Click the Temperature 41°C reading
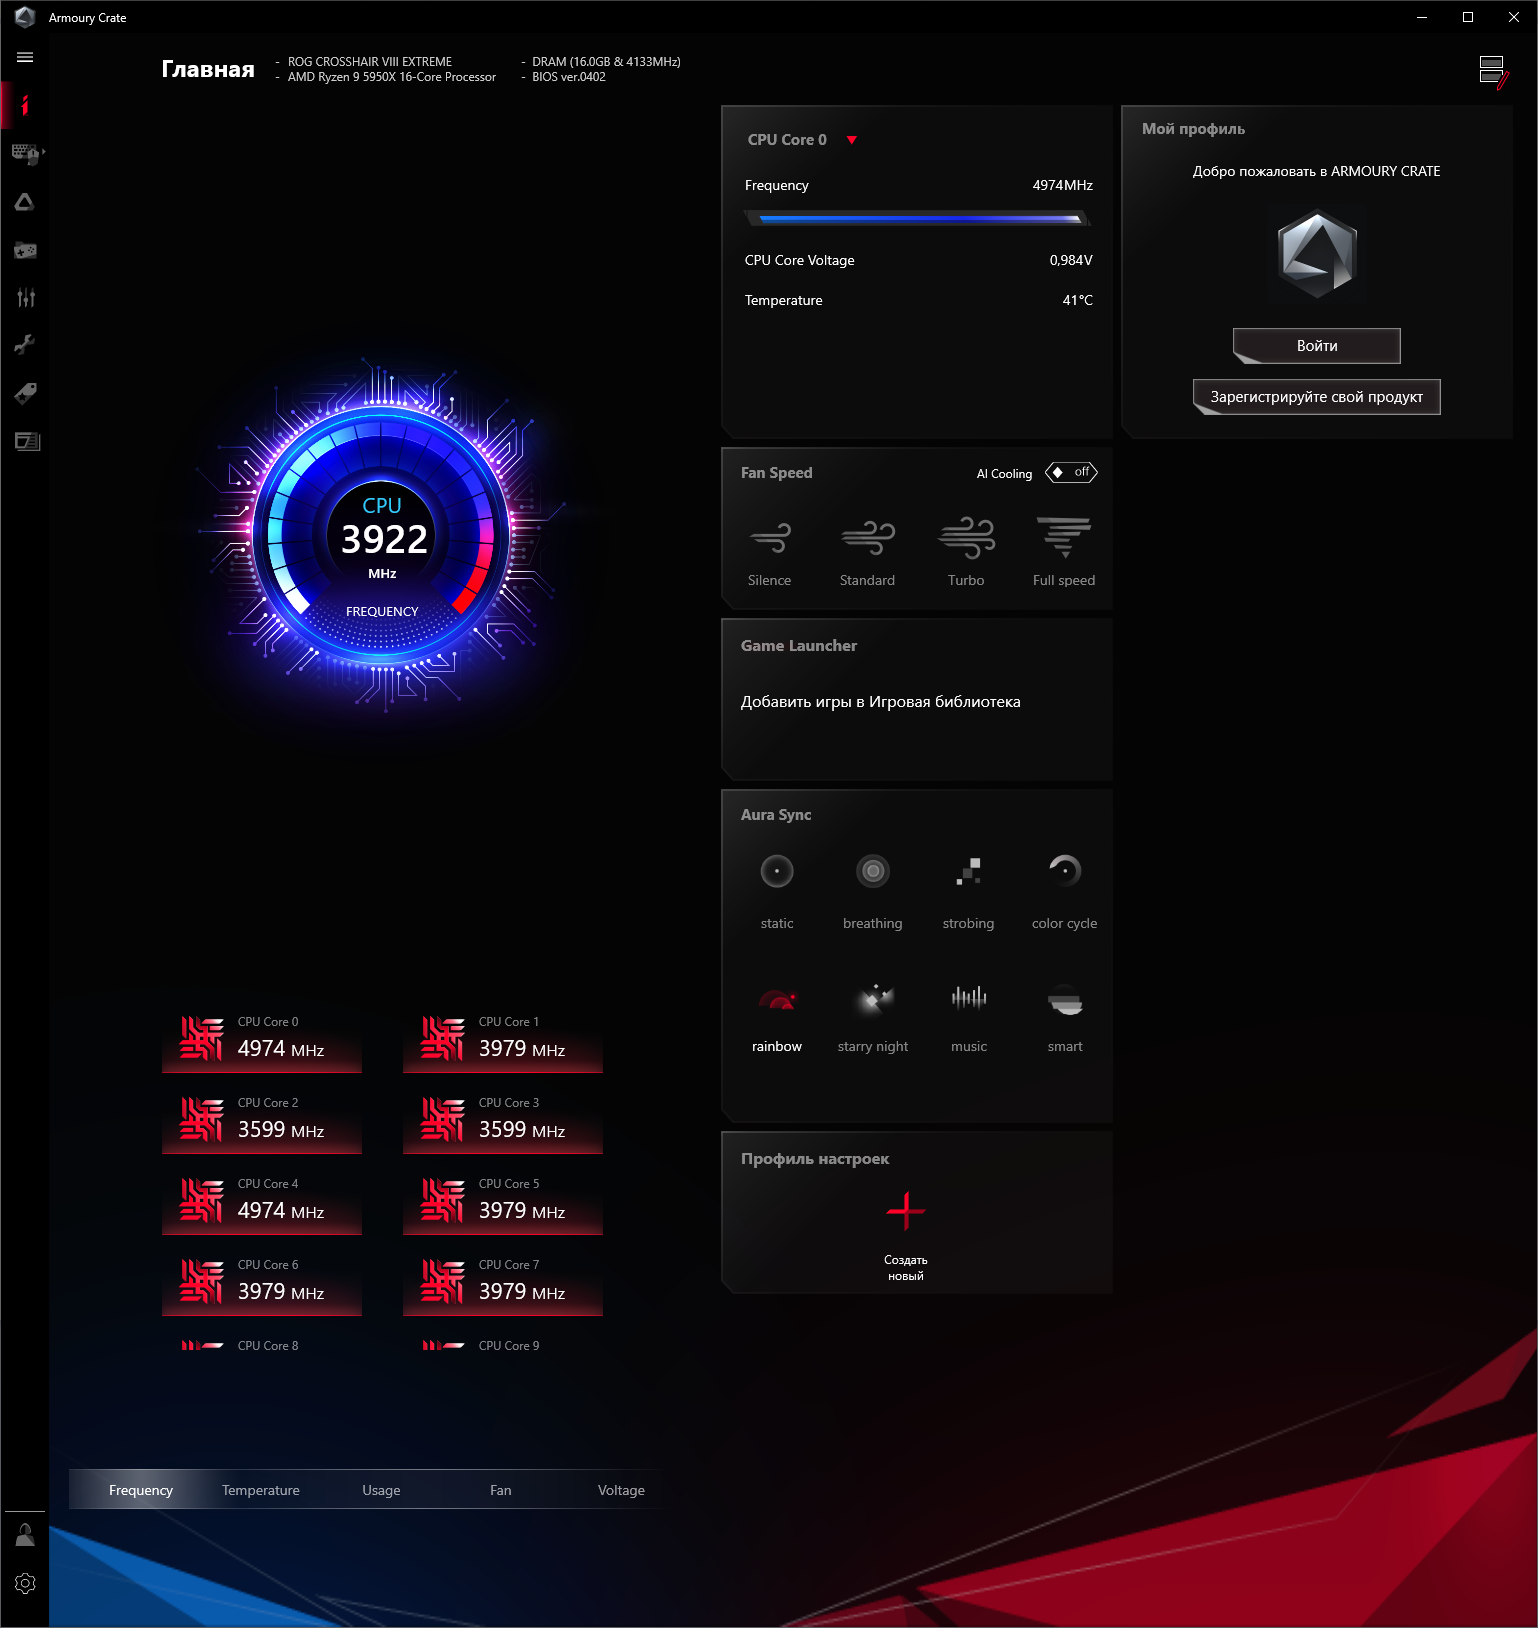Viewport: 1538px width, 1628px height. pyautogui.click(x=1077, y=300)
